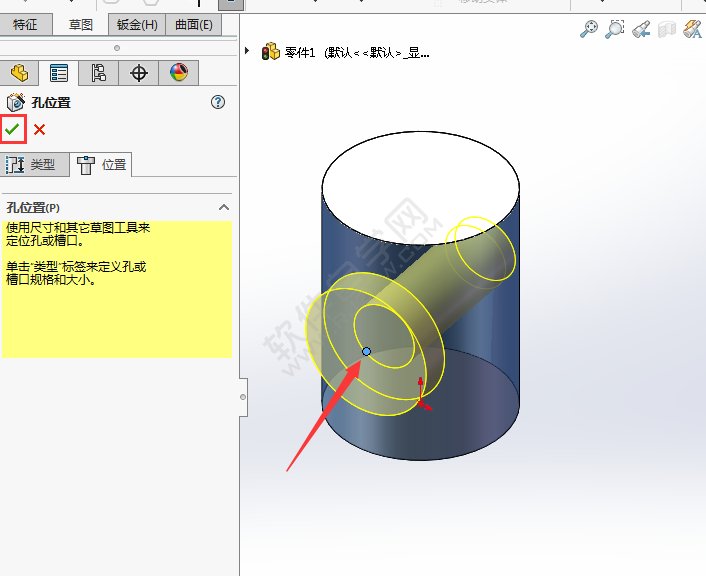
Task: Confirm hole position with green checkmark
Action: pyautogui.click(x=13, y=129)
